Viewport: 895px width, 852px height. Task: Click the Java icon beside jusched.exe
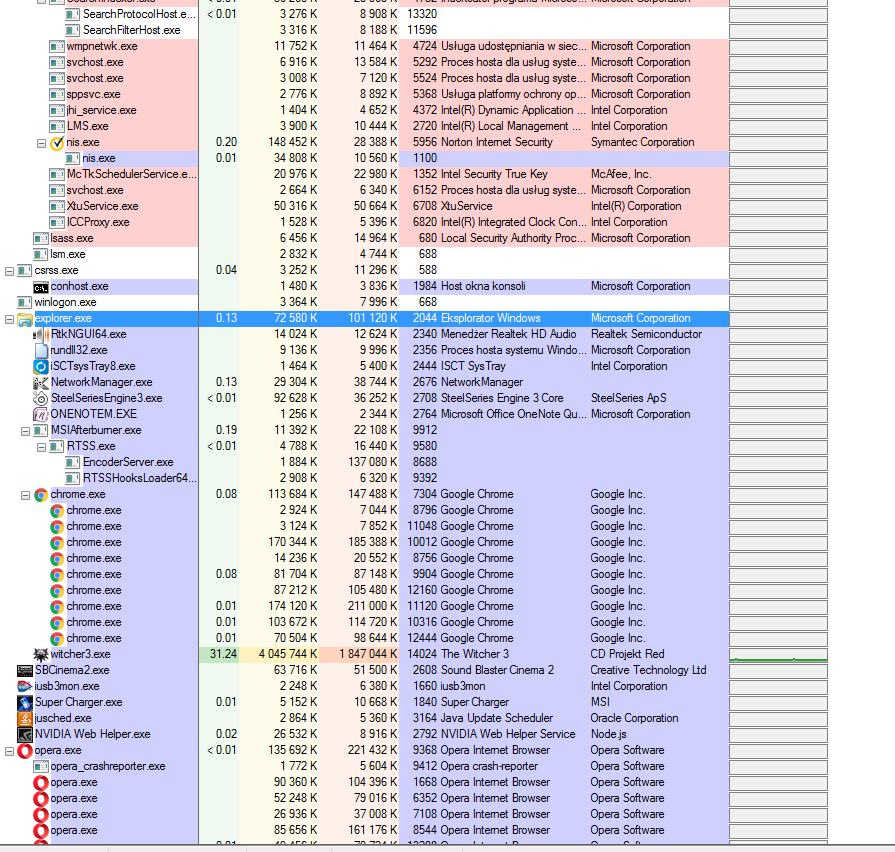25,718
